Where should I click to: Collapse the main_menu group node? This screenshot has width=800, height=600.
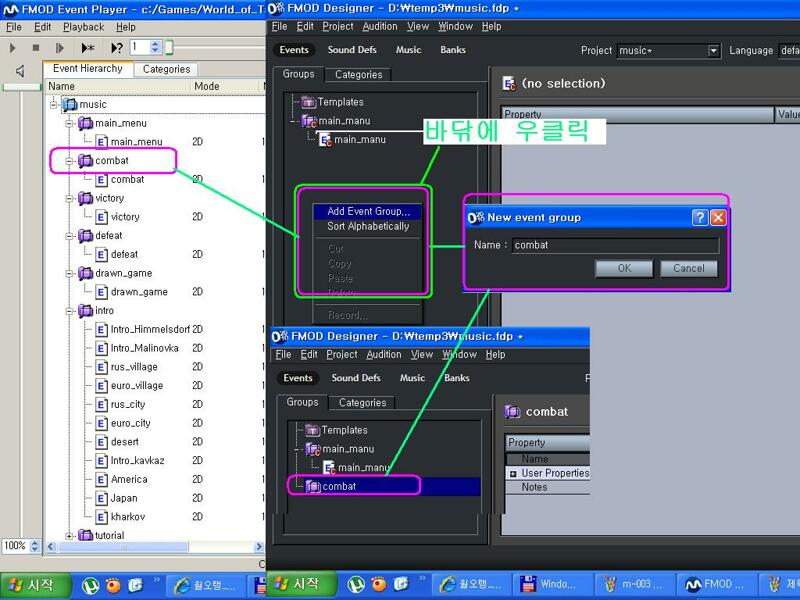pyautogui.click(x=69, y=123)
